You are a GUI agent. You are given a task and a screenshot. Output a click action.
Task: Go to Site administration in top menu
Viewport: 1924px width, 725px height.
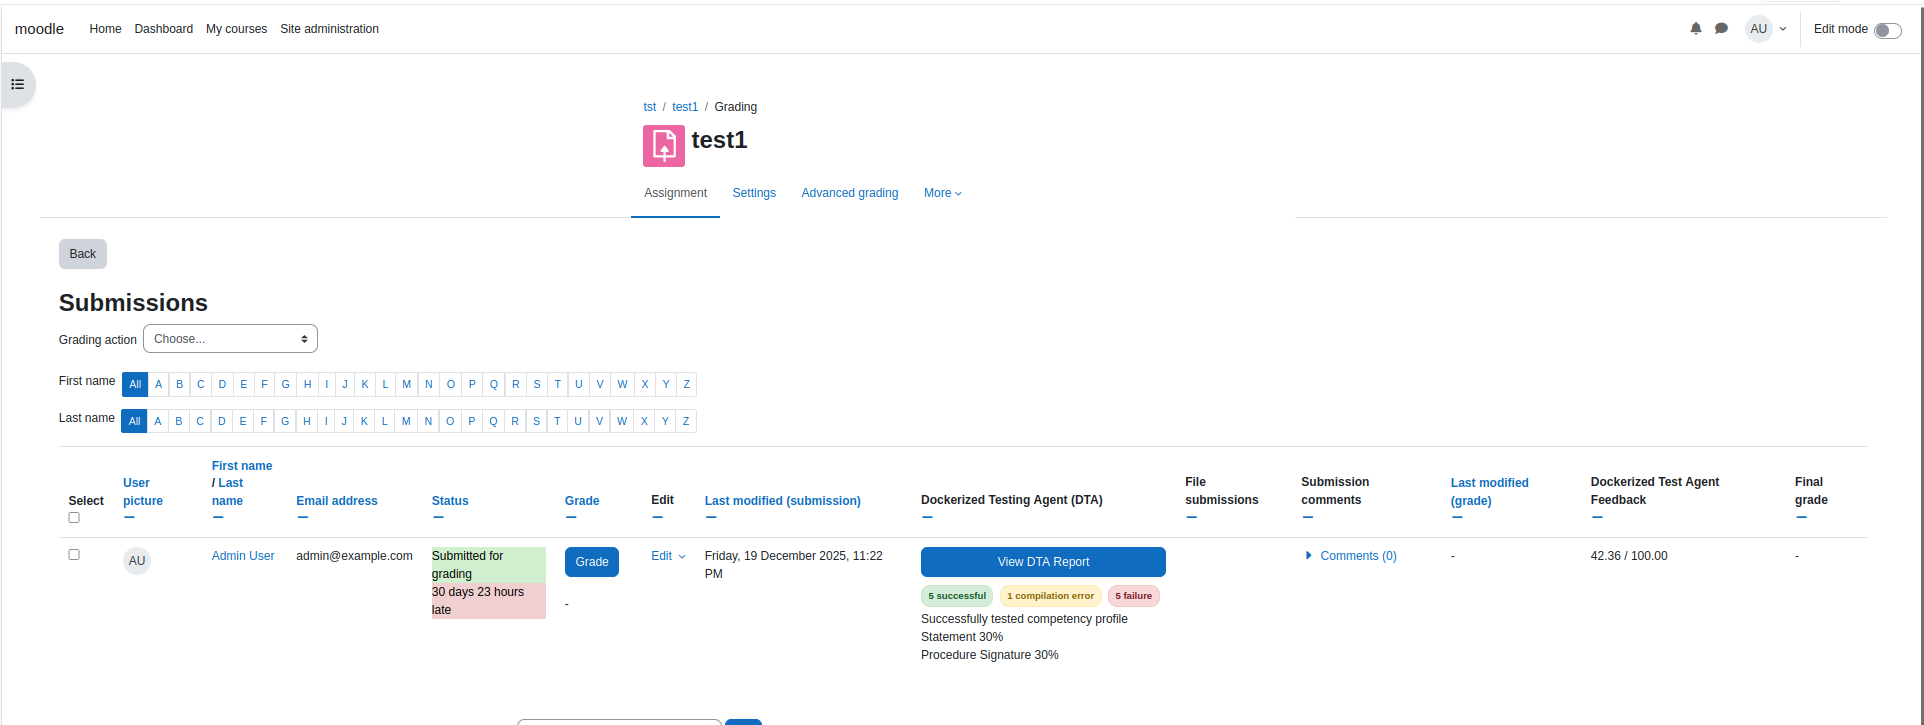click(329, 29)
